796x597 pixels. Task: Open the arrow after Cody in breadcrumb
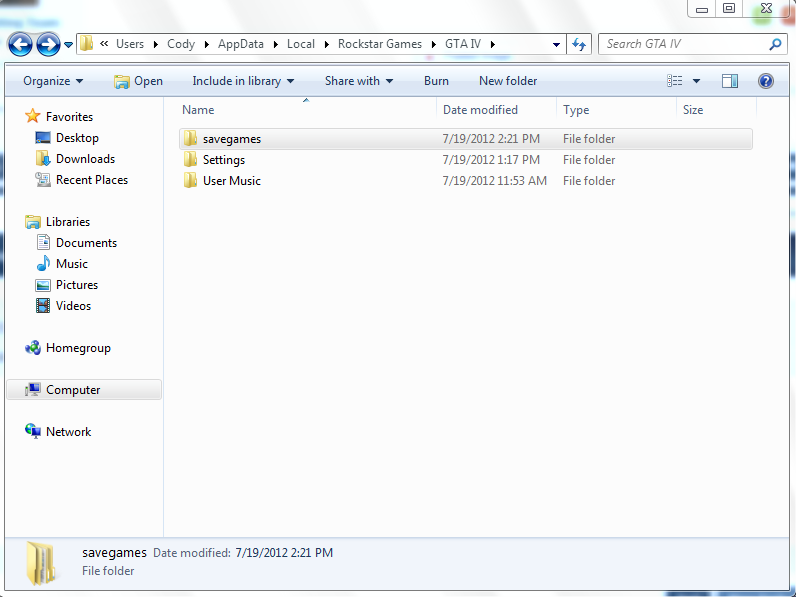(x=207, y=45)
